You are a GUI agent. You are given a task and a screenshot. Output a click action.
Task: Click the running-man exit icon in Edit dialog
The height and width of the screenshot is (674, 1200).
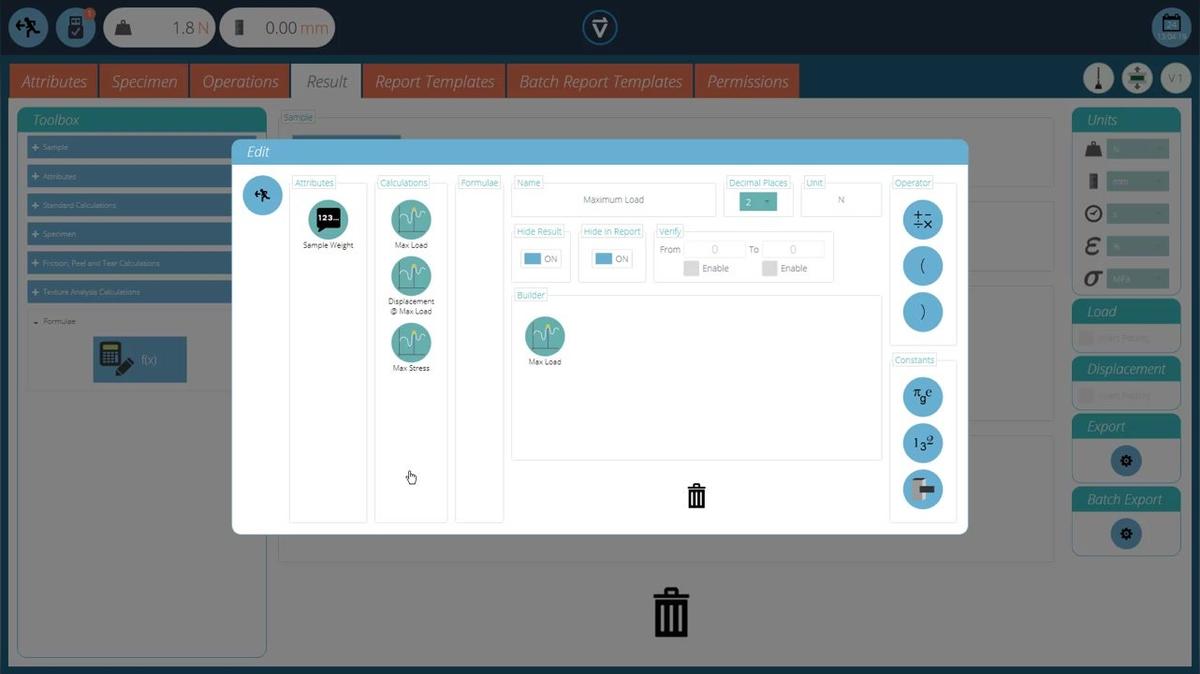(x=262, y=195)
